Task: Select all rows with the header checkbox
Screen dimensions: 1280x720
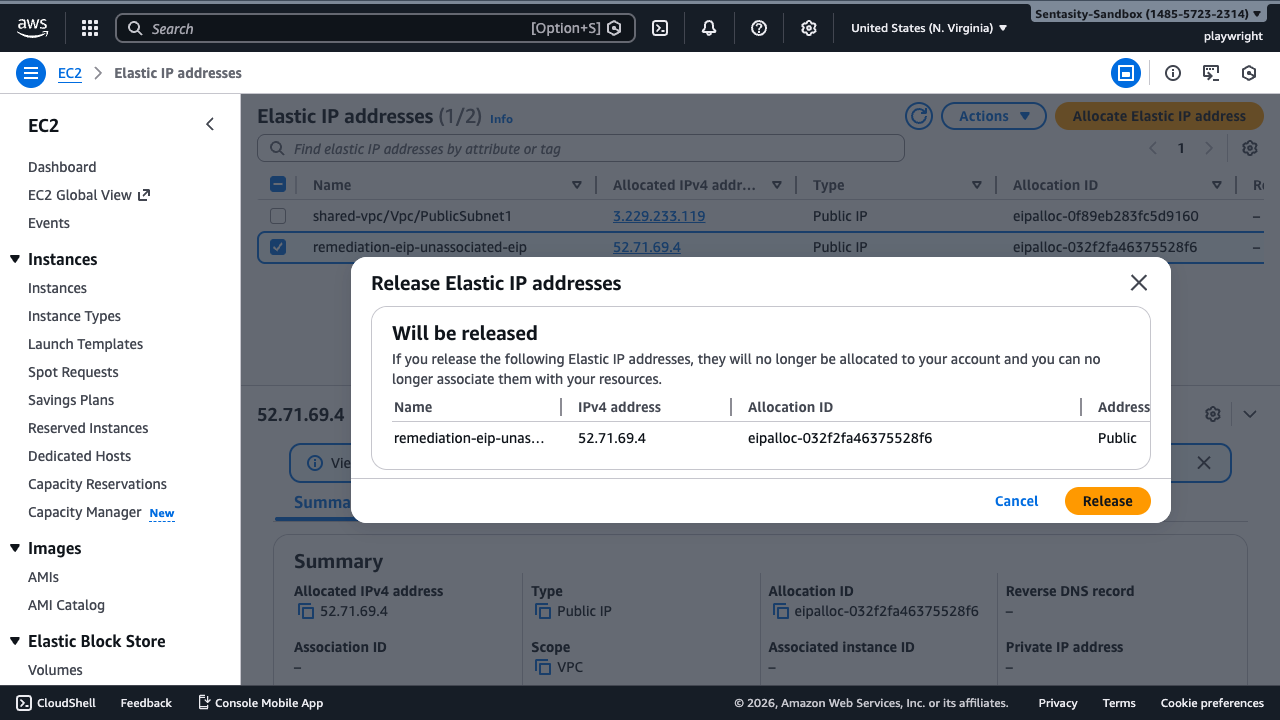Action: tap(277, 184)
